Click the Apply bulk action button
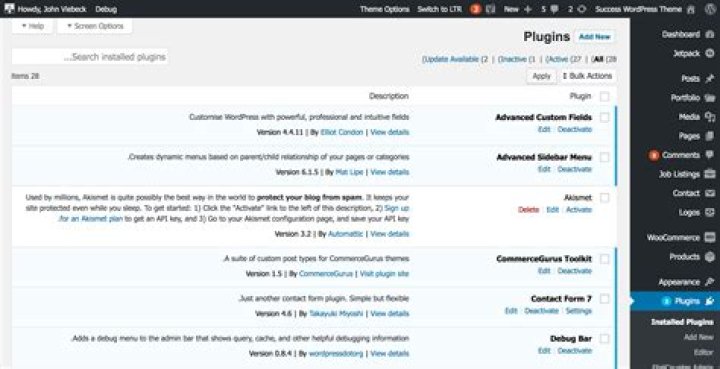The width and height of the screenshot is (720, 369). point(541,76)
